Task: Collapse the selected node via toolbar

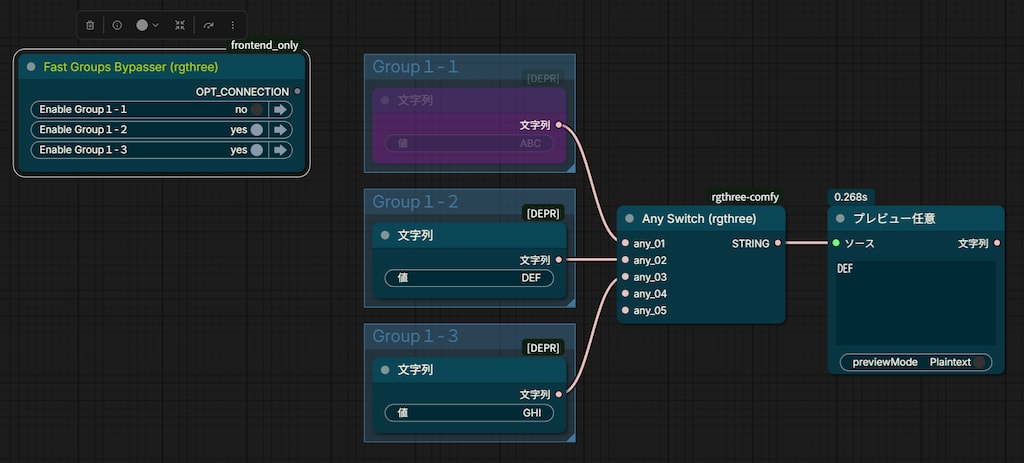Action: point(180,25)
